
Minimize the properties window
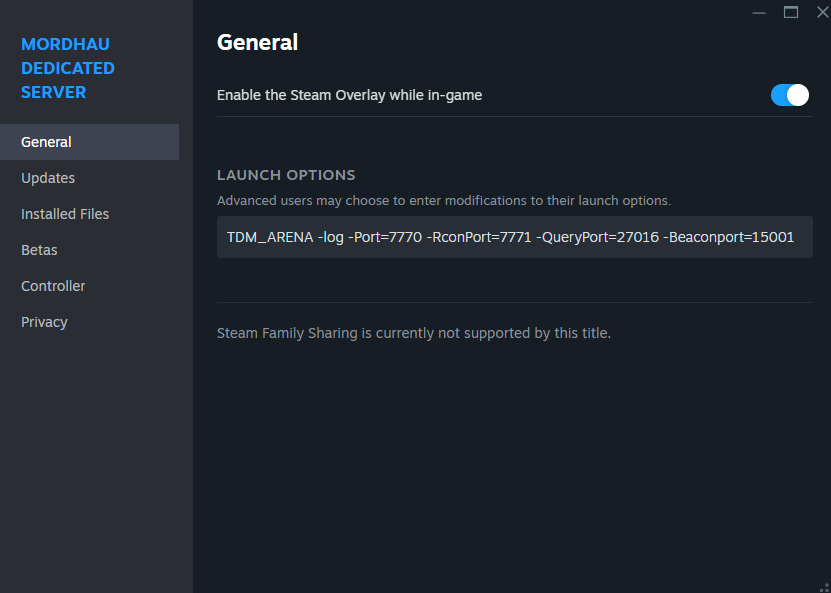tap(759, 13)
